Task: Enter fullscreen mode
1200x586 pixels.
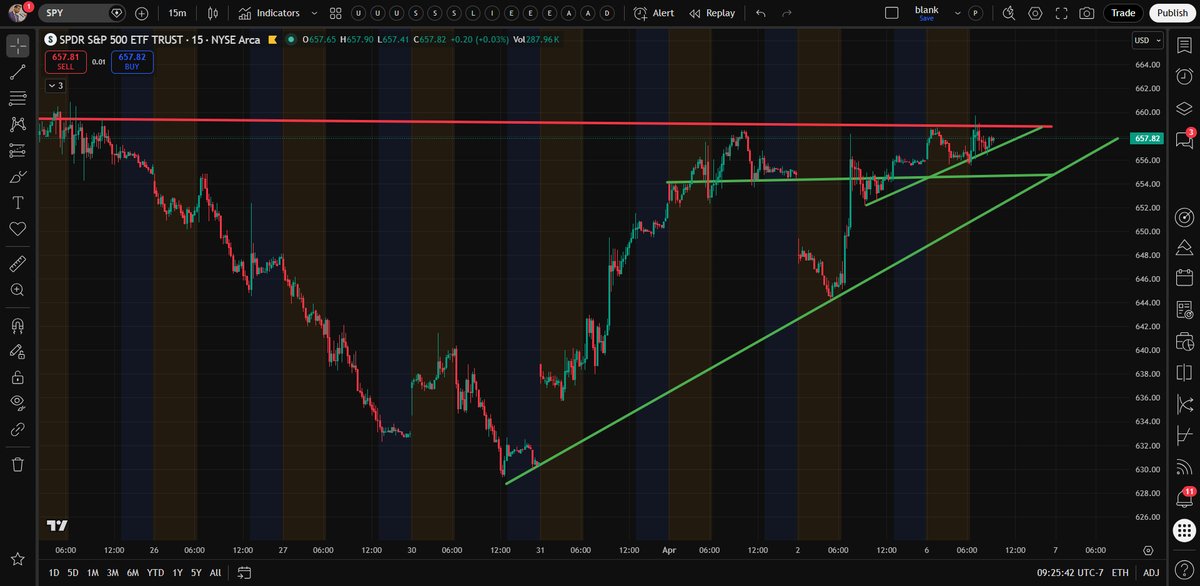Action: (1060, 13)
